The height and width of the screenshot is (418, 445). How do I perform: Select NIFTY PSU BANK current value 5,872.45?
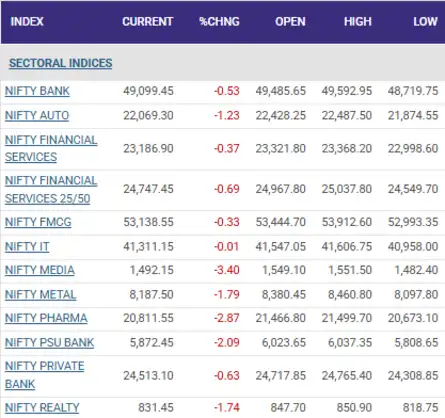pos(152,343)
